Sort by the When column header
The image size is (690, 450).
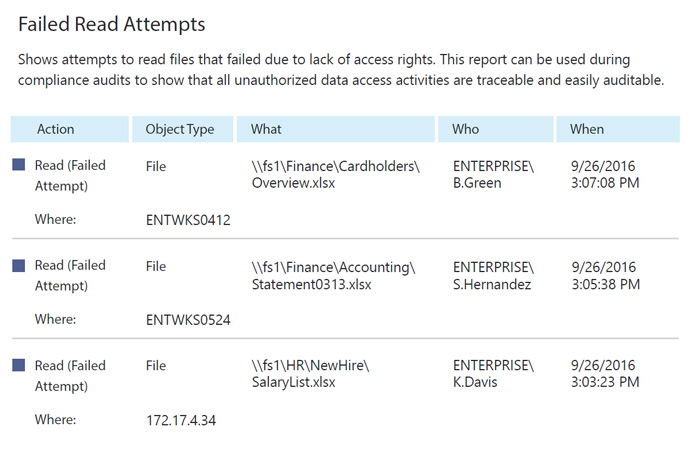click(618, 129)
